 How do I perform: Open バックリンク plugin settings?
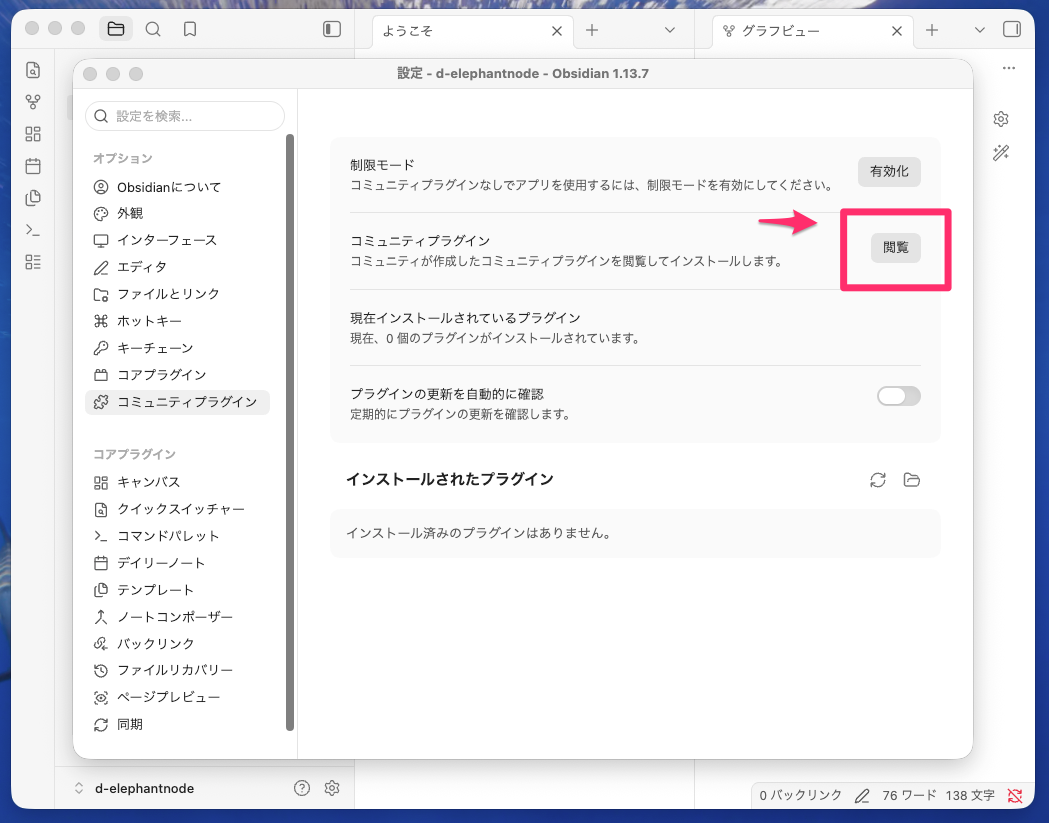click(177, 644)
